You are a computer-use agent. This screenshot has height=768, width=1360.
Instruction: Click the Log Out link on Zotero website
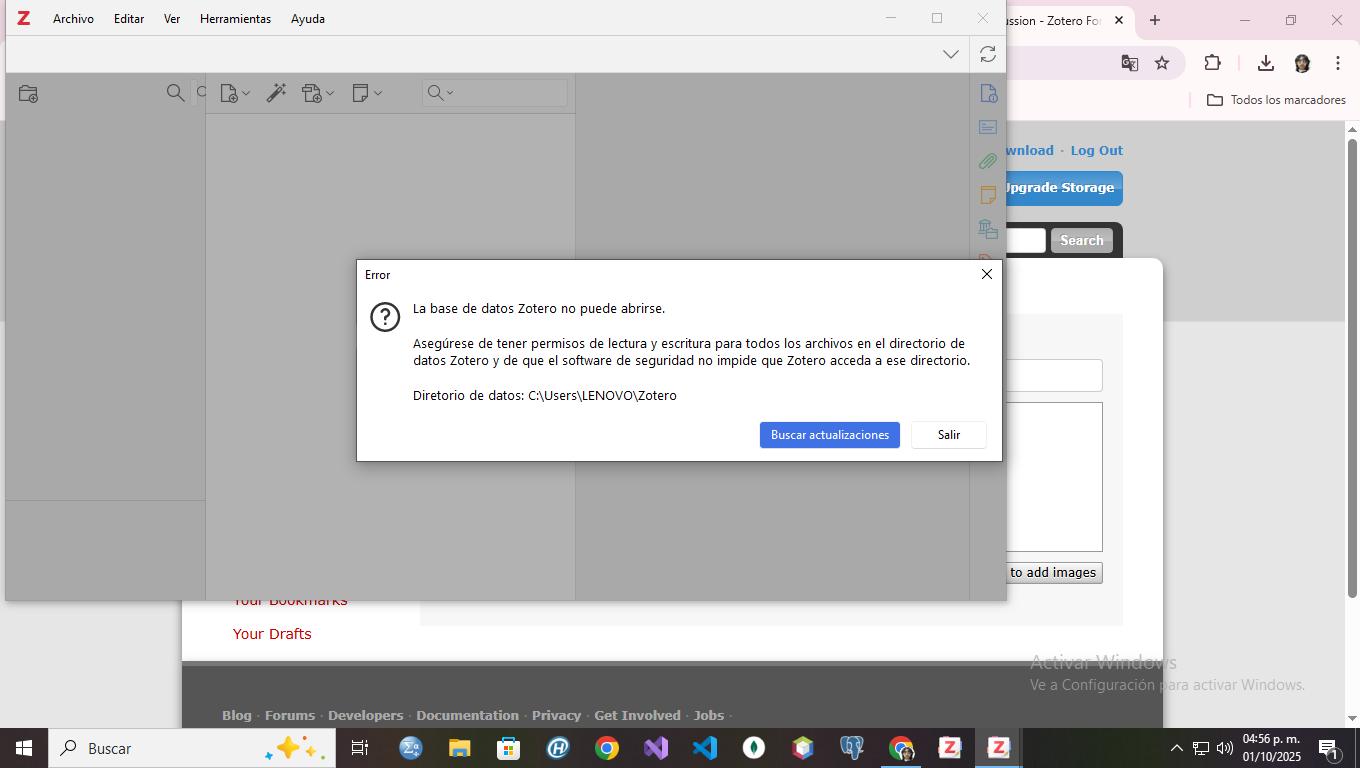1097,150
